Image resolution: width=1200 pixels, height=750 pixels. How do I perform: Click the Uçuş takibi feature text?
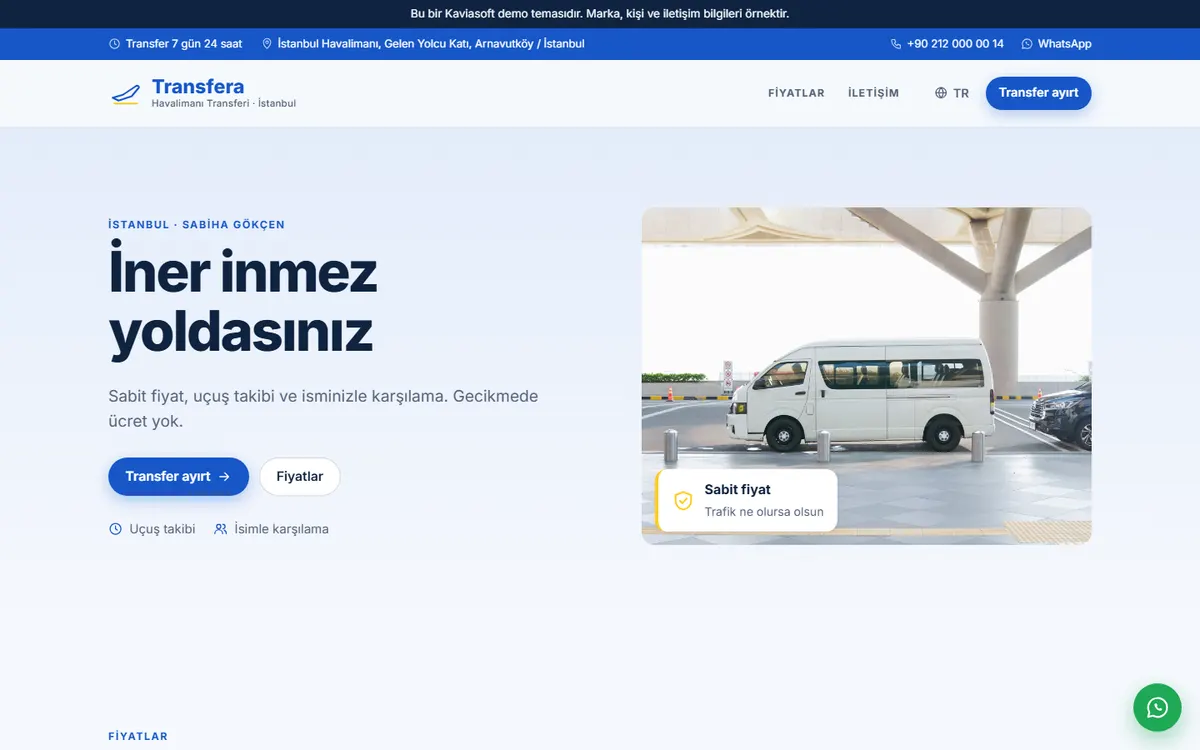162,529
